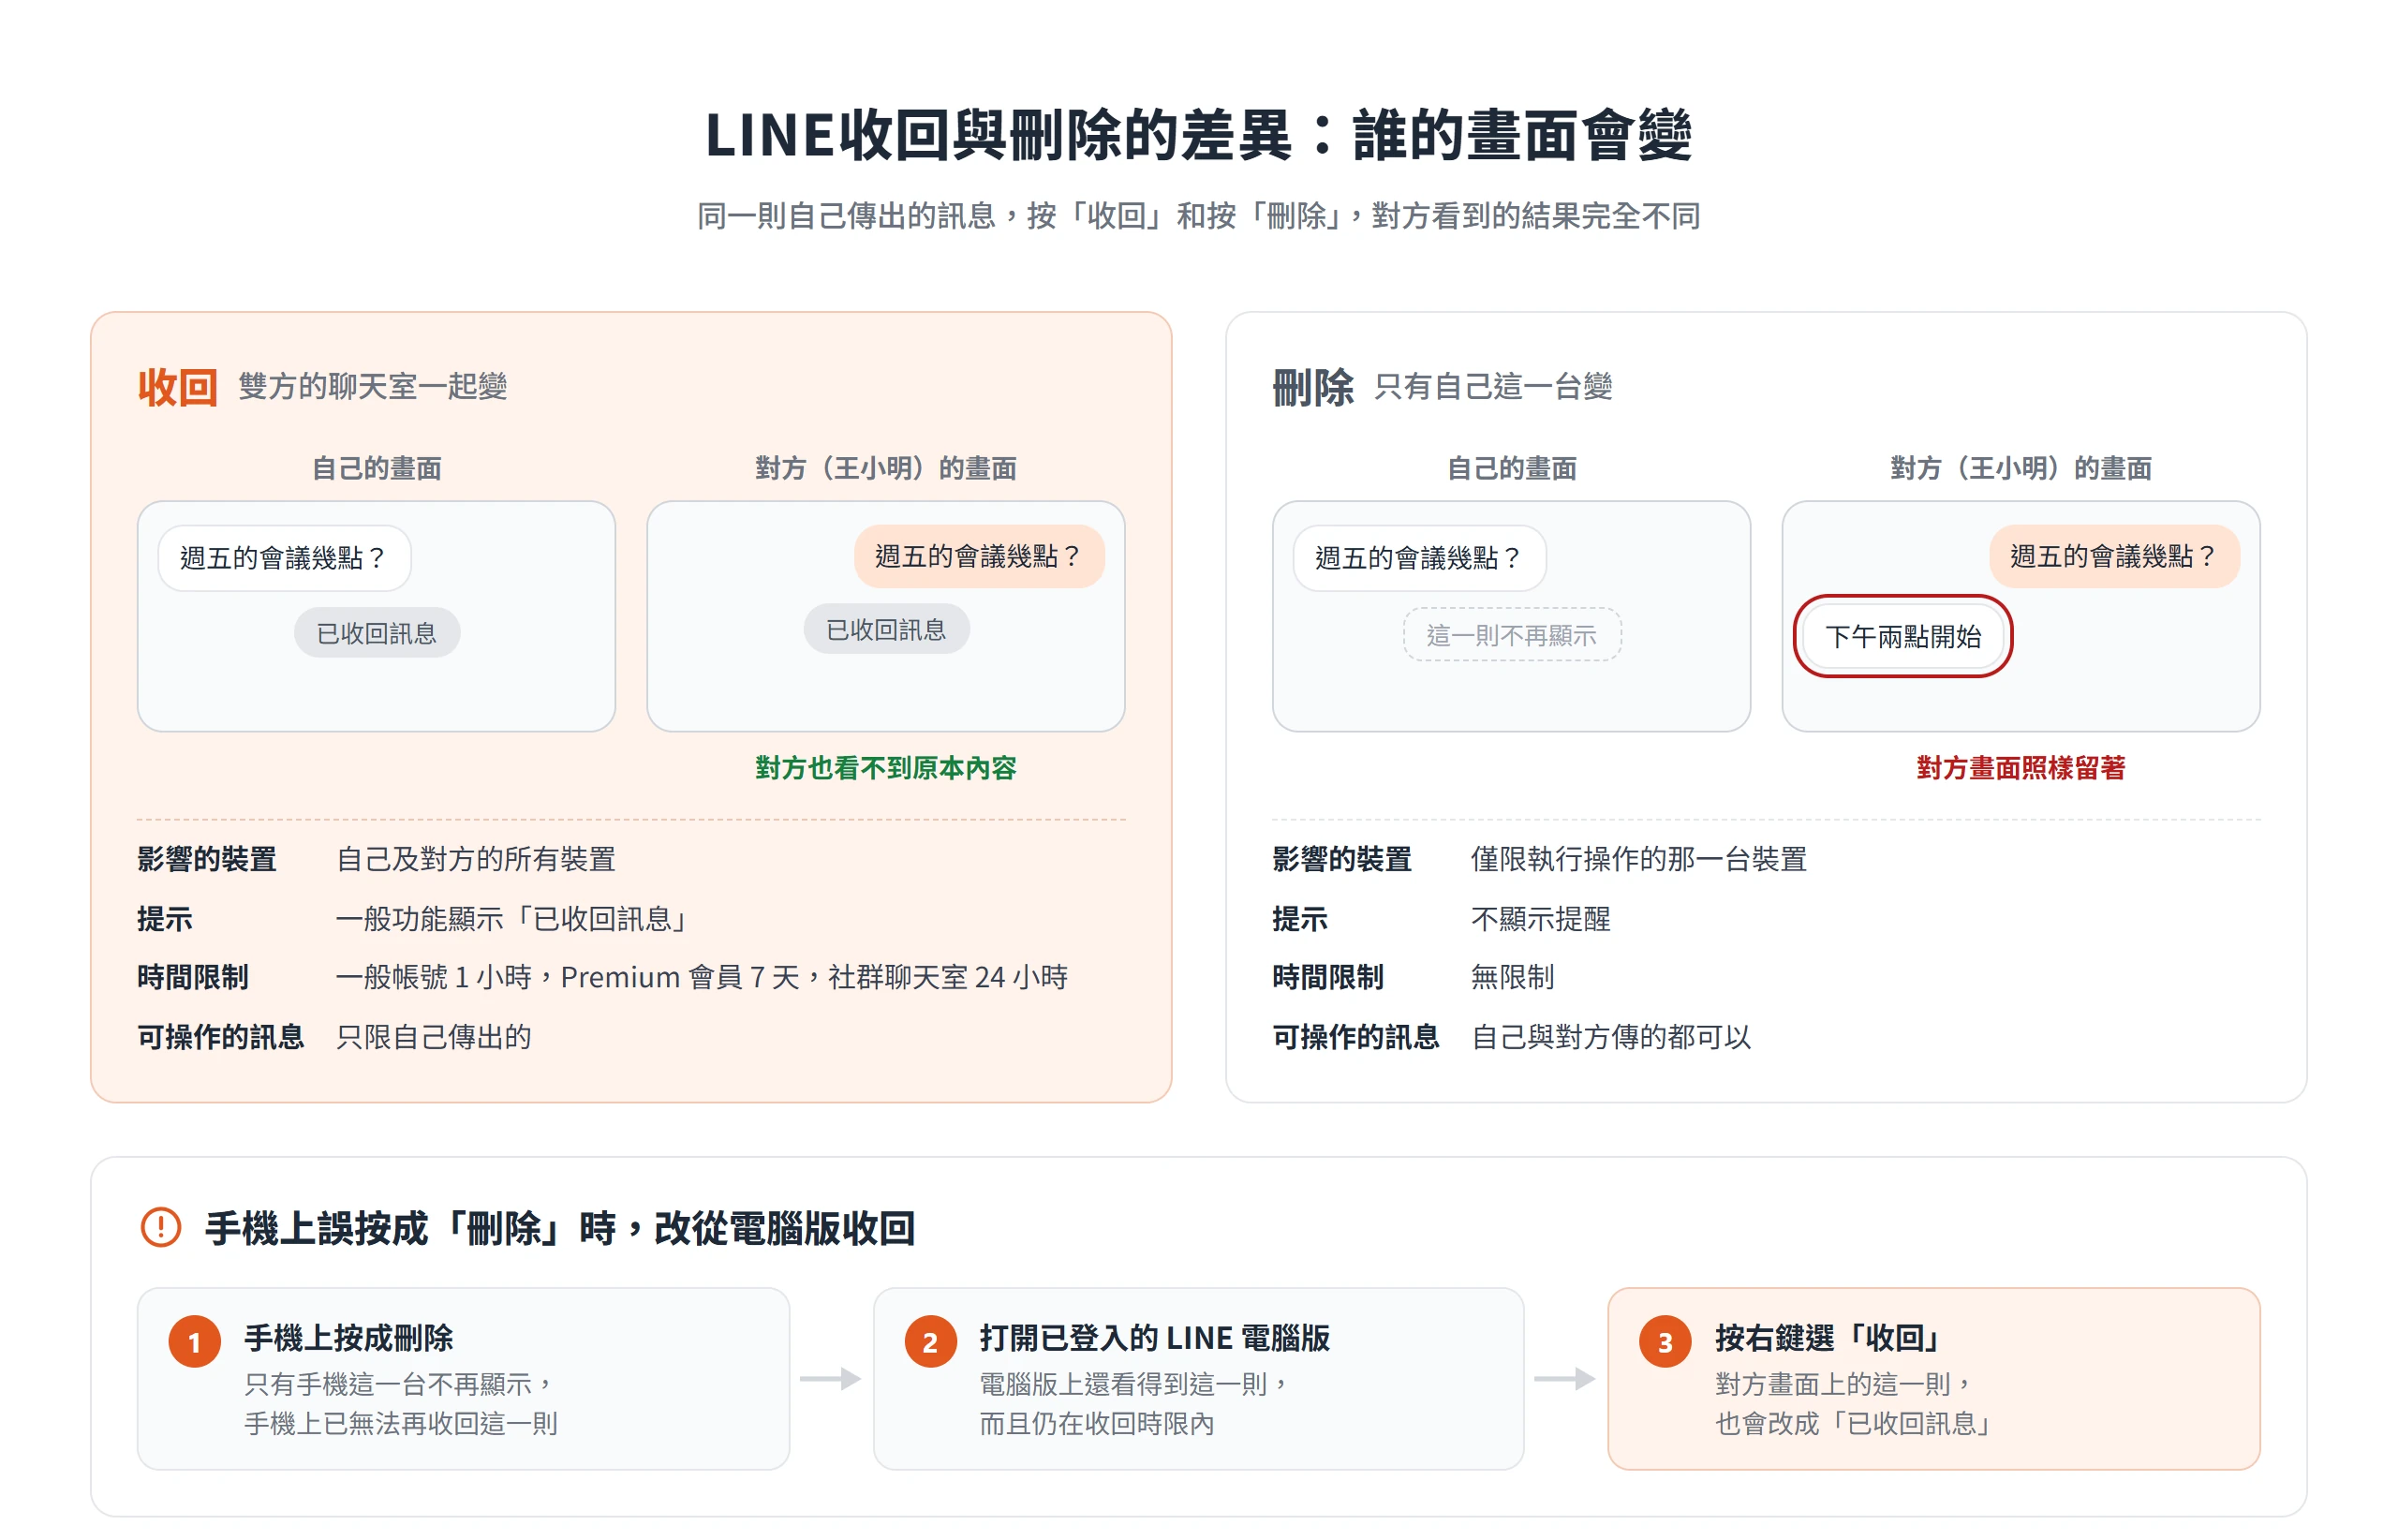Click orange 週五的會議幾點？ bubble in 刪除 other's screen

tap(2115, 556)
